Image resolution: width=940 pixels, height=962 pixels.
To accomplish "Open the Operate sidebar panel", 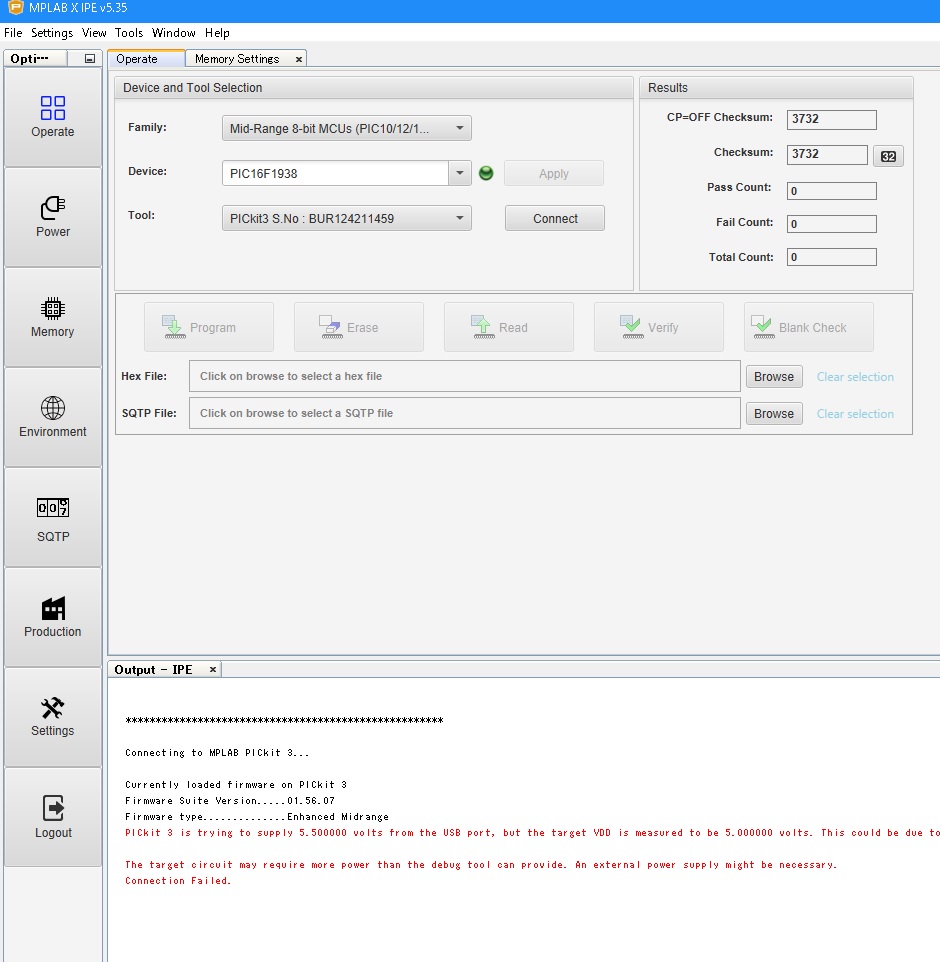I will [53, 117].
